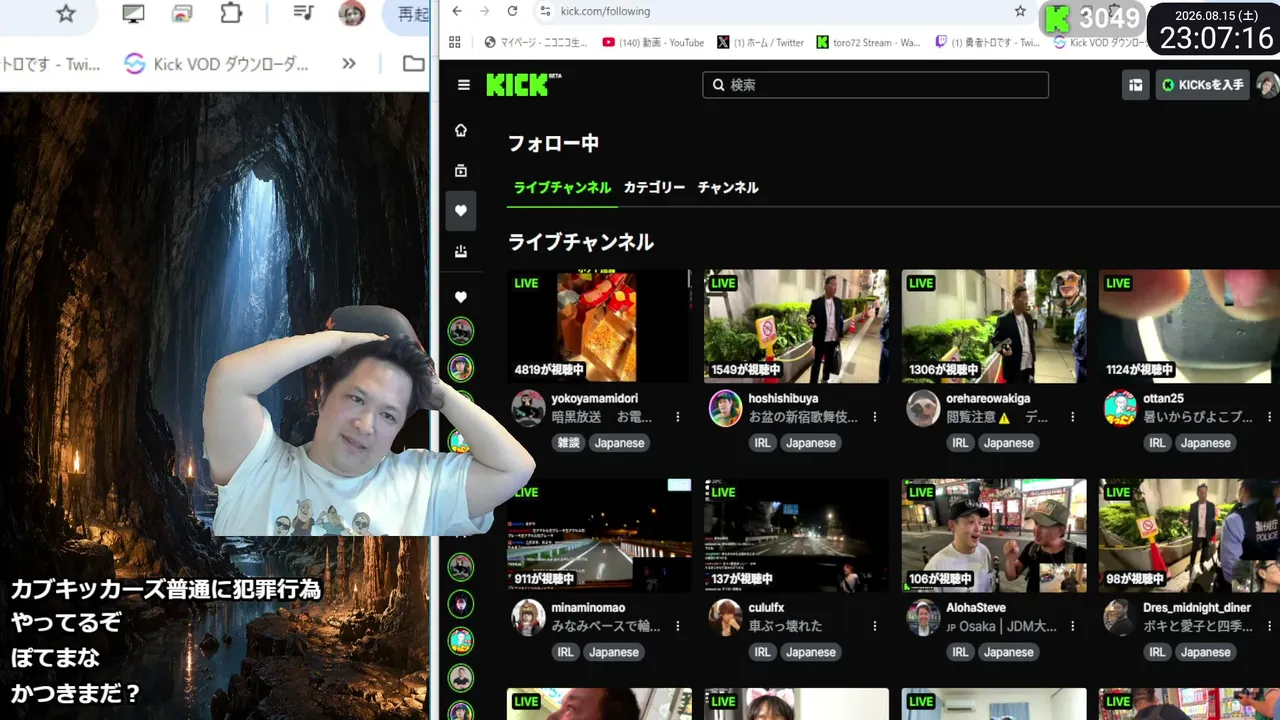1280x720 pixels.
Task: Click the IRL tag under hoshishibuya
Action: point(763,443)
